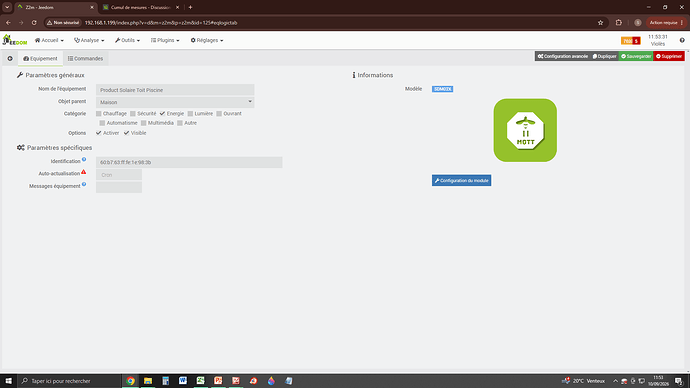Open the weather widget showing 20°C Venteux
Screen dimensions: 690x388
click(584, 381)
